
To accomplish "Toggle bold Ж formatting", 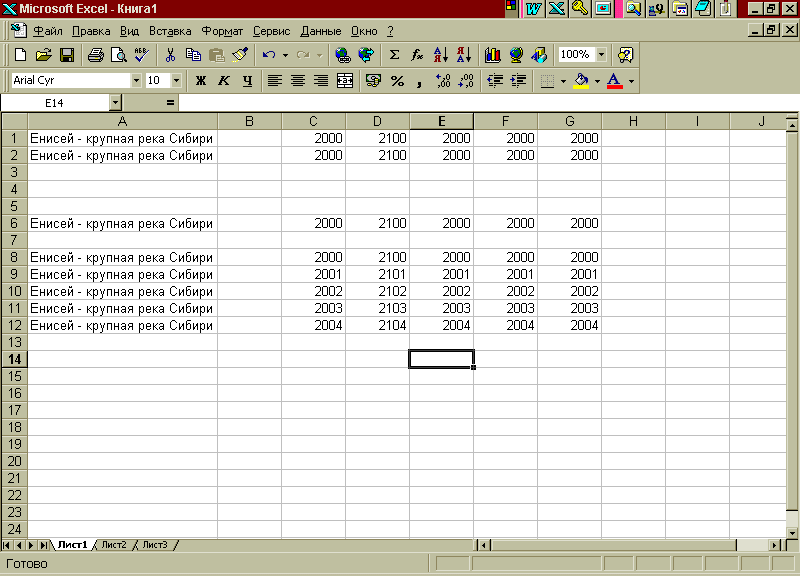I will click(201, 81).
